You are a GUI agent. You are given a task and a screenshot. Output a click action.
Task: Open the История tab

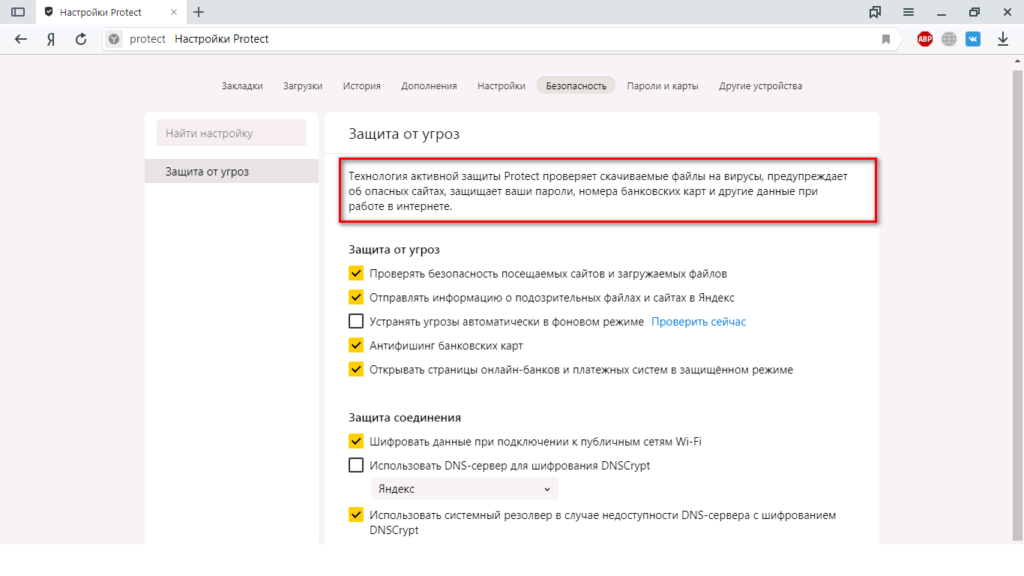(362, 86)
